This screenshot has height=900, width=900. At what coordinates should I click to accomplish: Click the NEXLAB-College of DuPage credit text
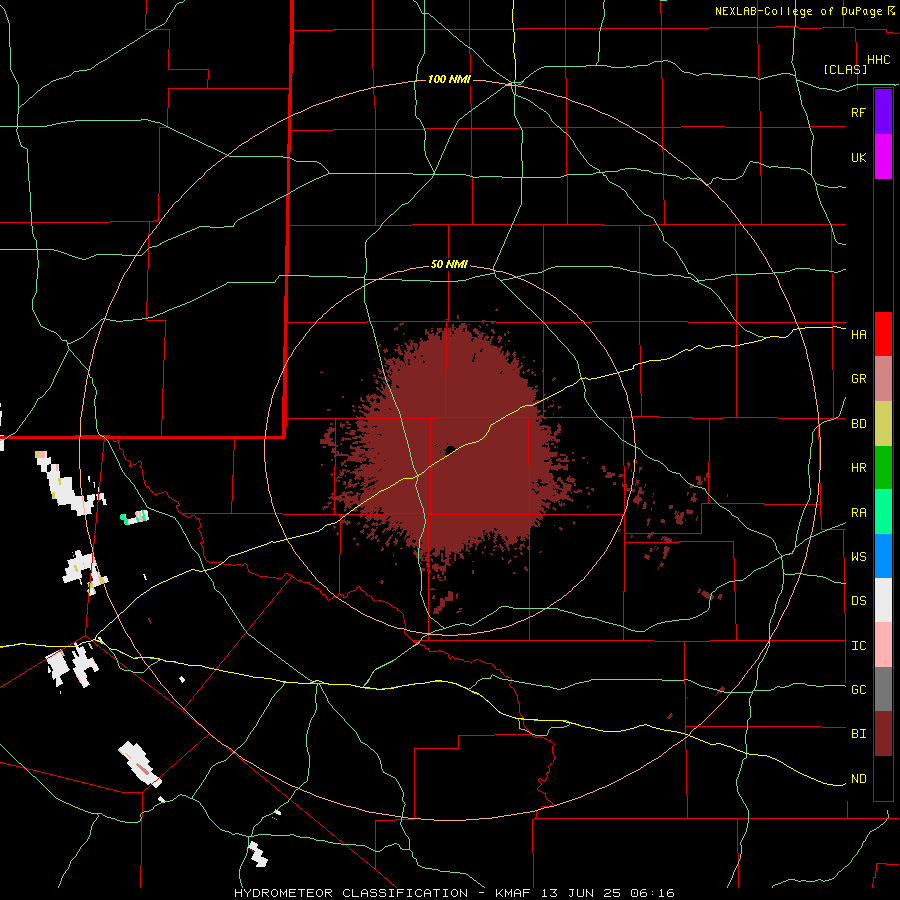point(798,11)
